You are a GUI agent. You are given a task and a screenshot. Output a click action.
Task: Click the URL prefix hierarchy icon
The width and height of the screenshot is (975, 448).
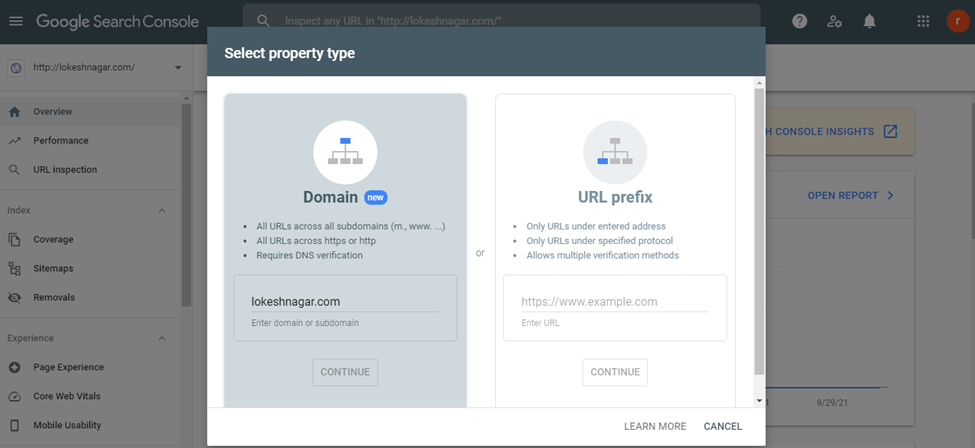tap(615, 152)
